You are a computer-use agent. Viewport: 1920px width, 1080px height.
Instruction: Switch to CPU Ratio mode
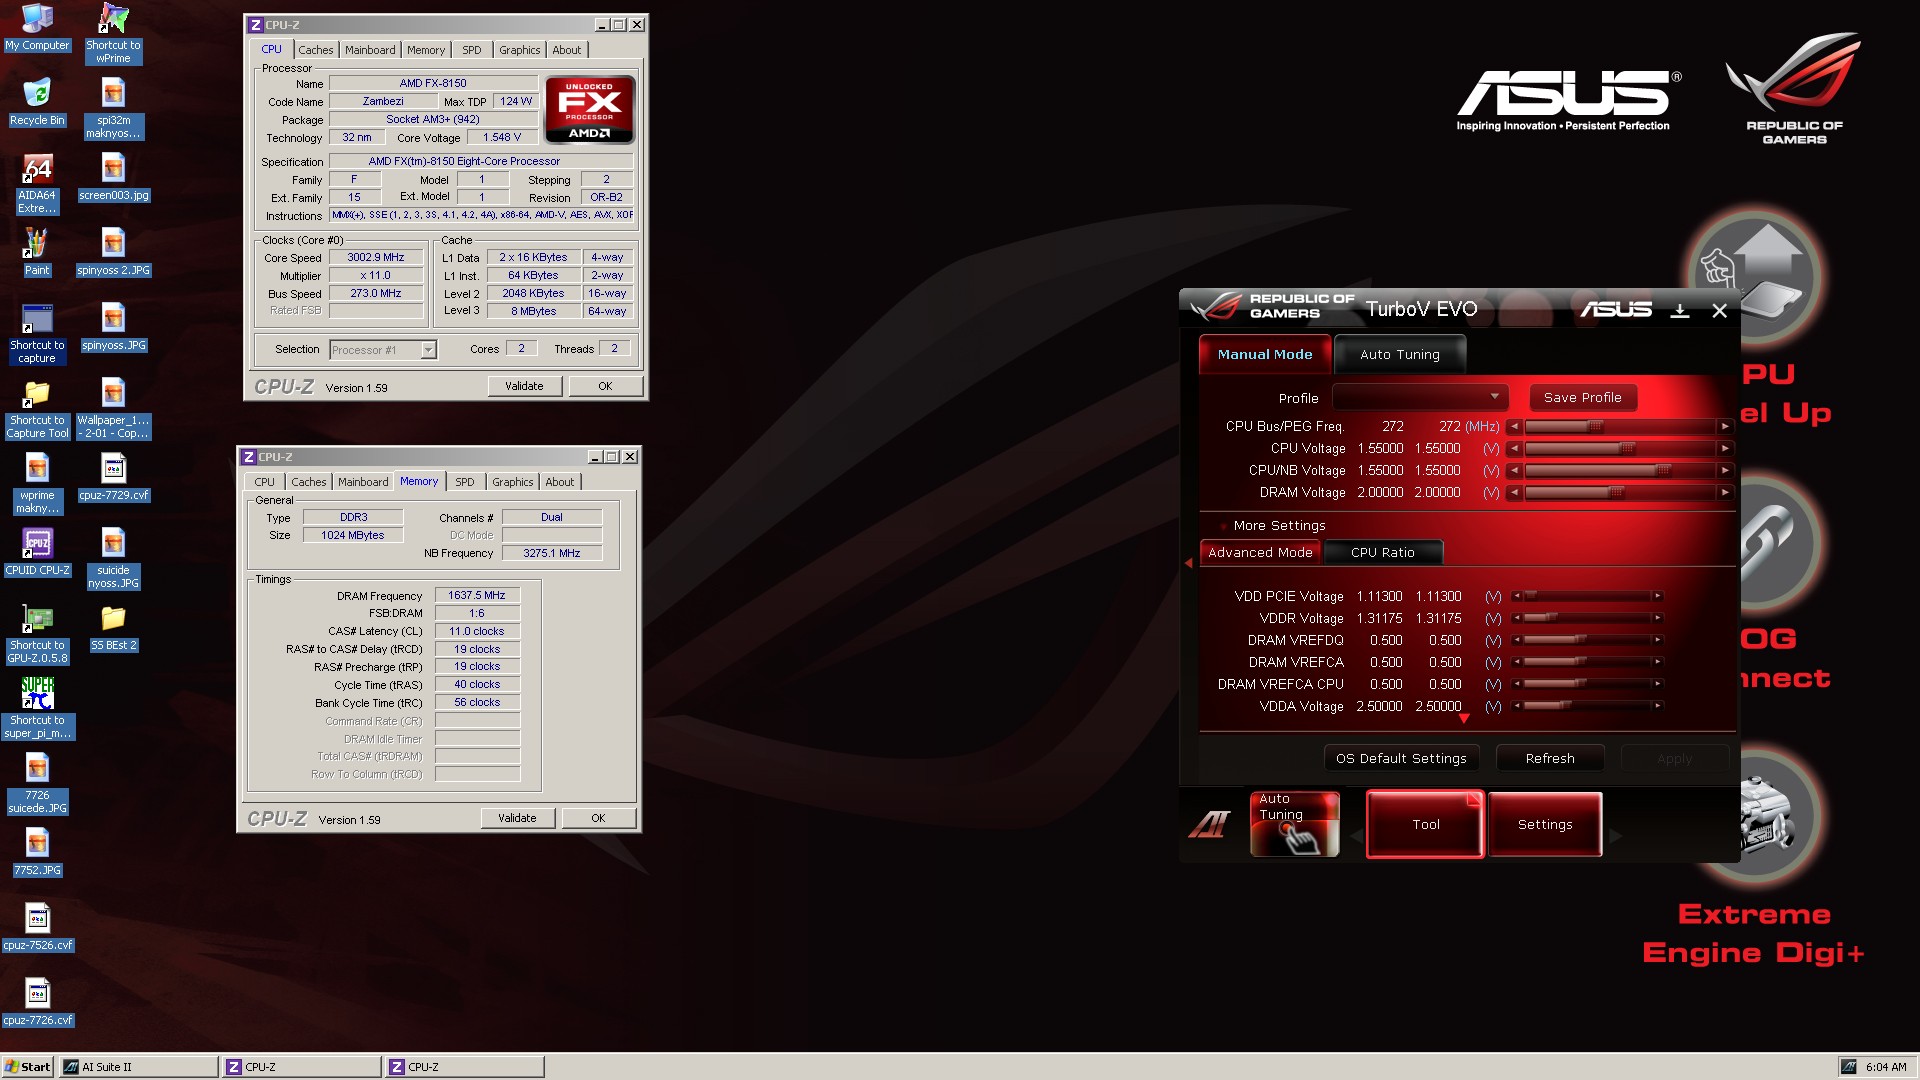(x=1382, y=552)
